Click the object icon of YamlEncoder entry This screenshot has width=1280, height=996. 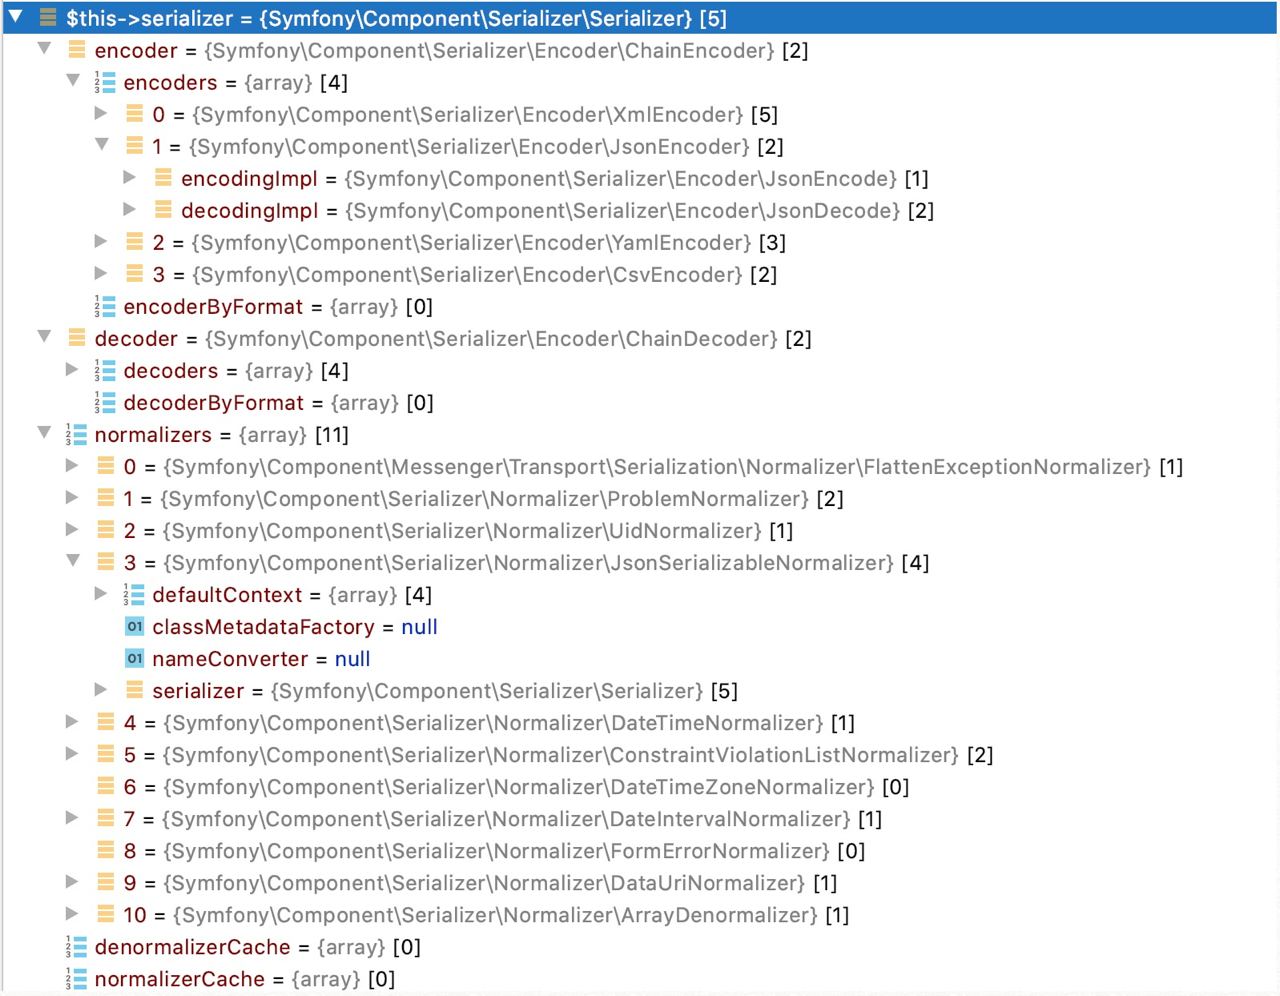(135, 242)
